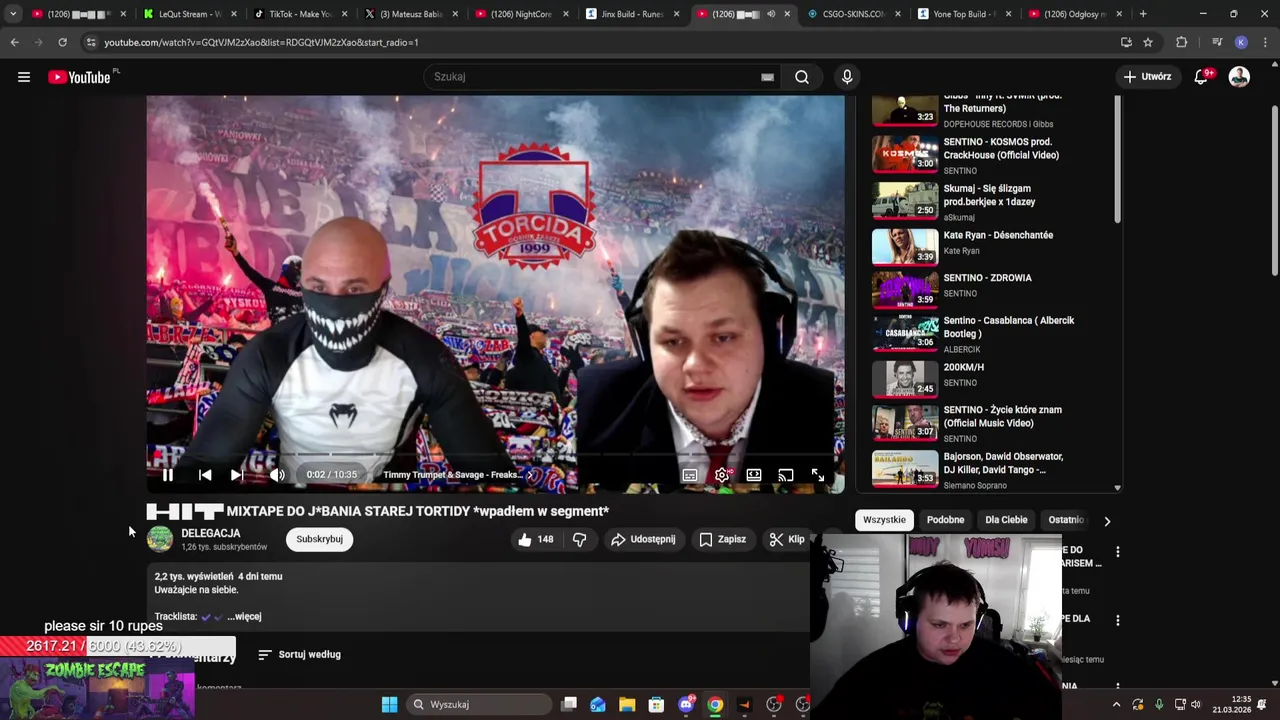The width and height of the screenshot is (1280, 720).
Task: Open File Explorer from the taskbar
Action: point(627,705)
